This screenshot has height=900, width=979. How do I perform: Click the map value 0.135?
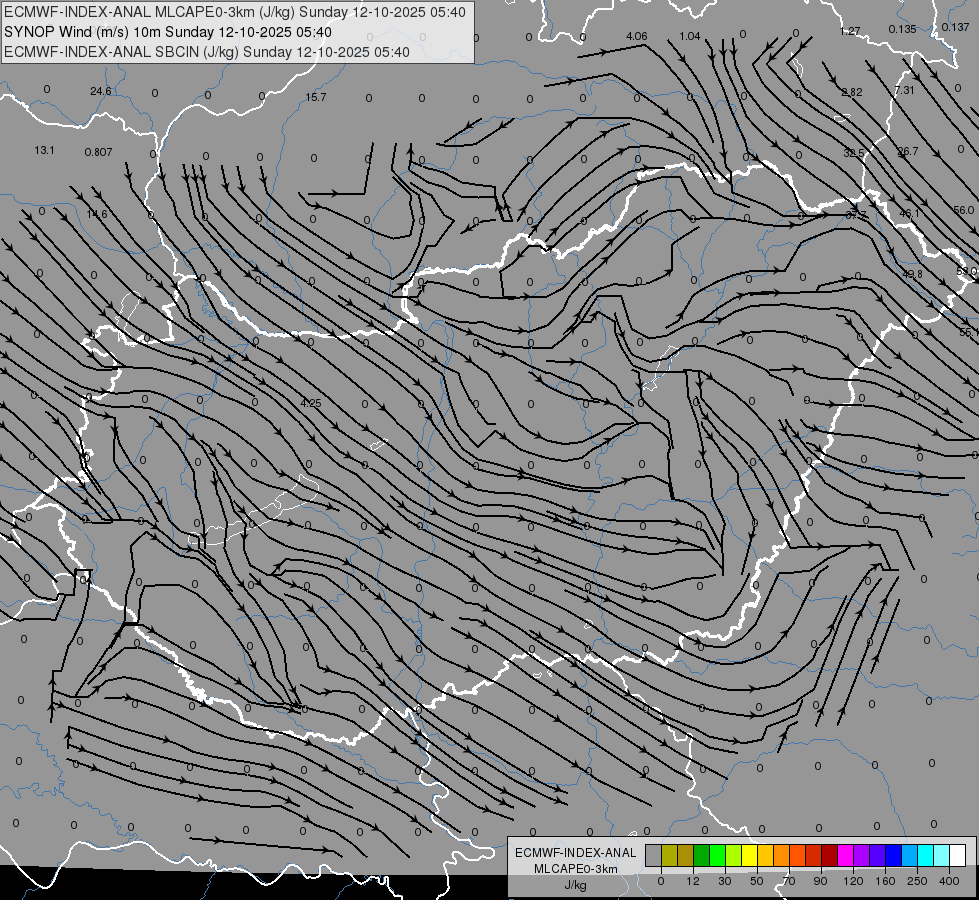[903, 29]
